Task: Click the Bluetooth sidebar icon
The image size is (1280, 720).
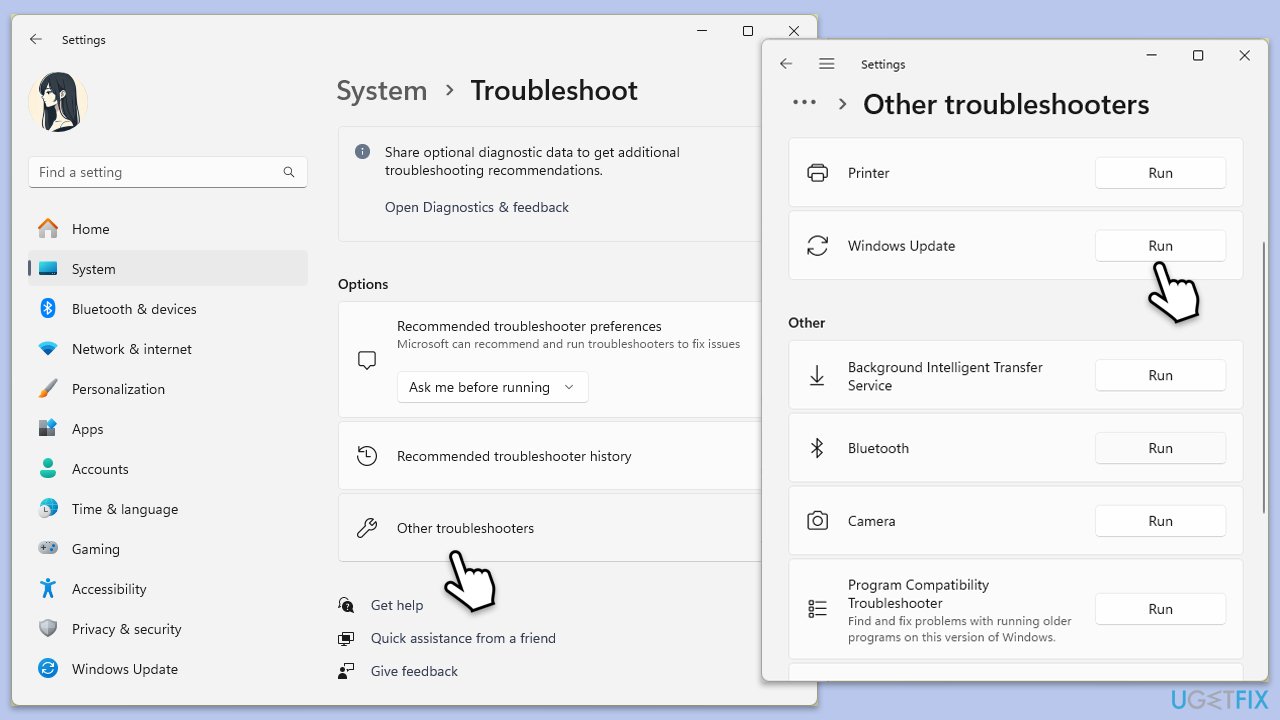Action: 48,309
